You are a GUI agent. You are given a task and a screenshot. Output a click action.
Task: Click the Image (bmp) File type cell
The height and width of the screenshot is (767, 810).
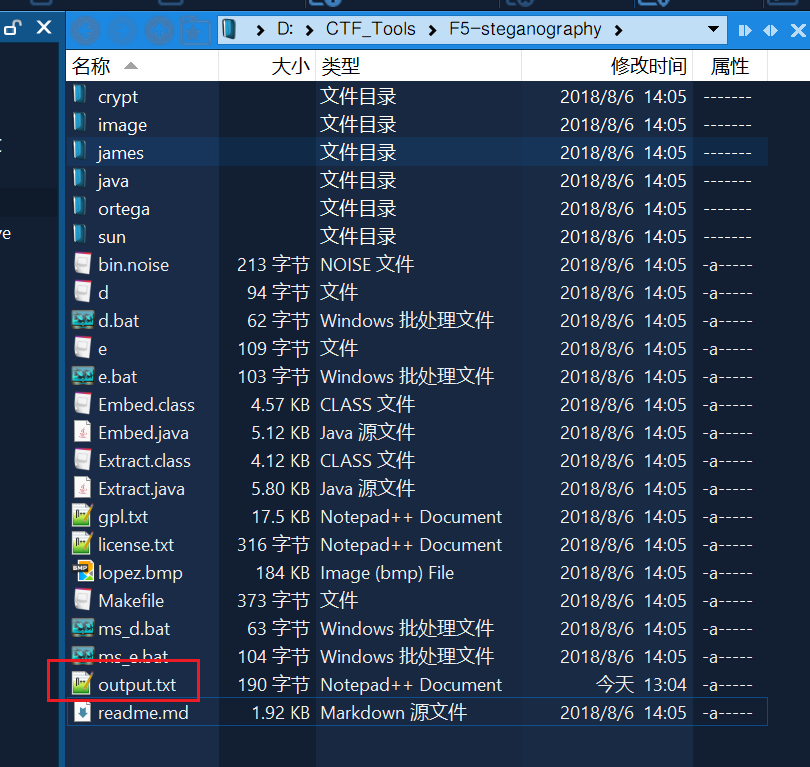387,573
